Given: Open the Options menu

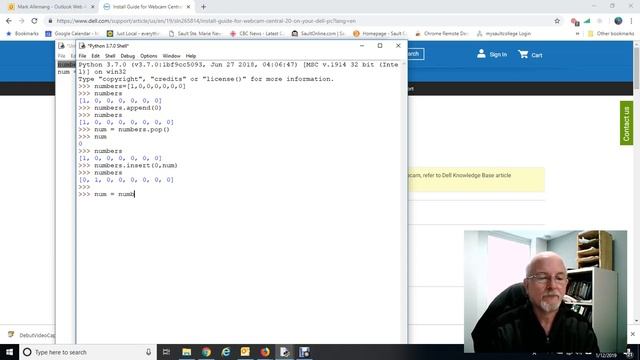Looking at the screenshot, I should [149, 56].
